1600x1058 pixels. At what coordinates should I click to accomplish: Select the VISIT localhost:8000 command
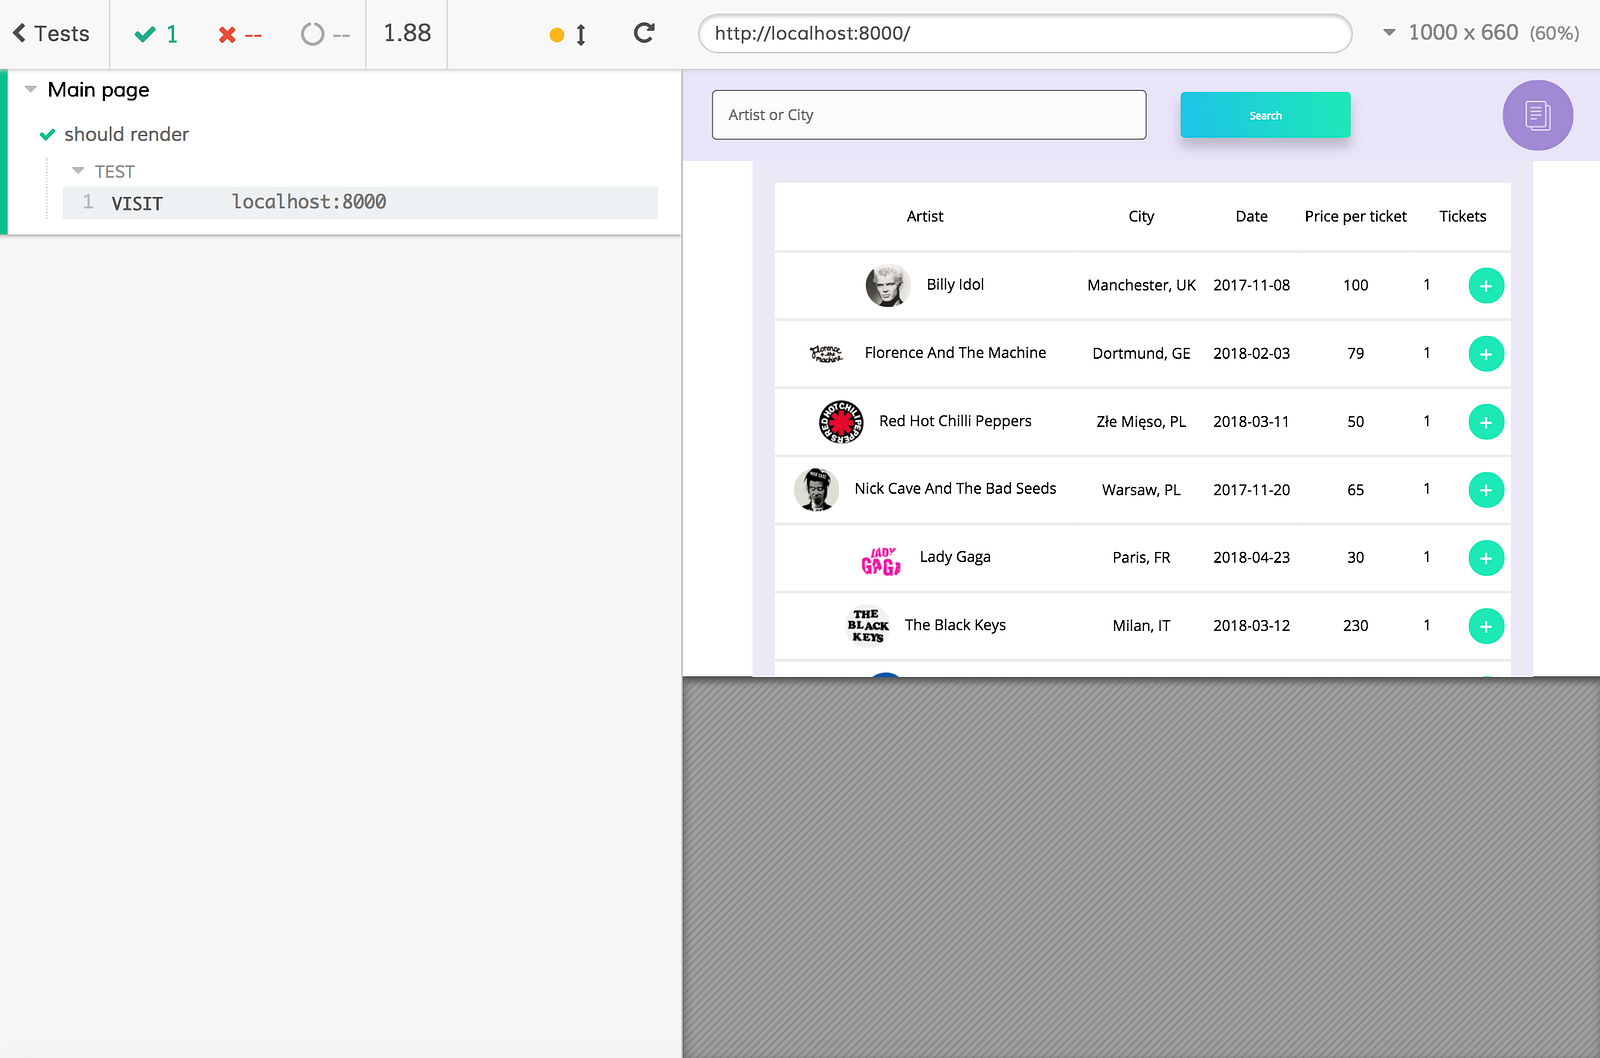(x=360, y=203)
